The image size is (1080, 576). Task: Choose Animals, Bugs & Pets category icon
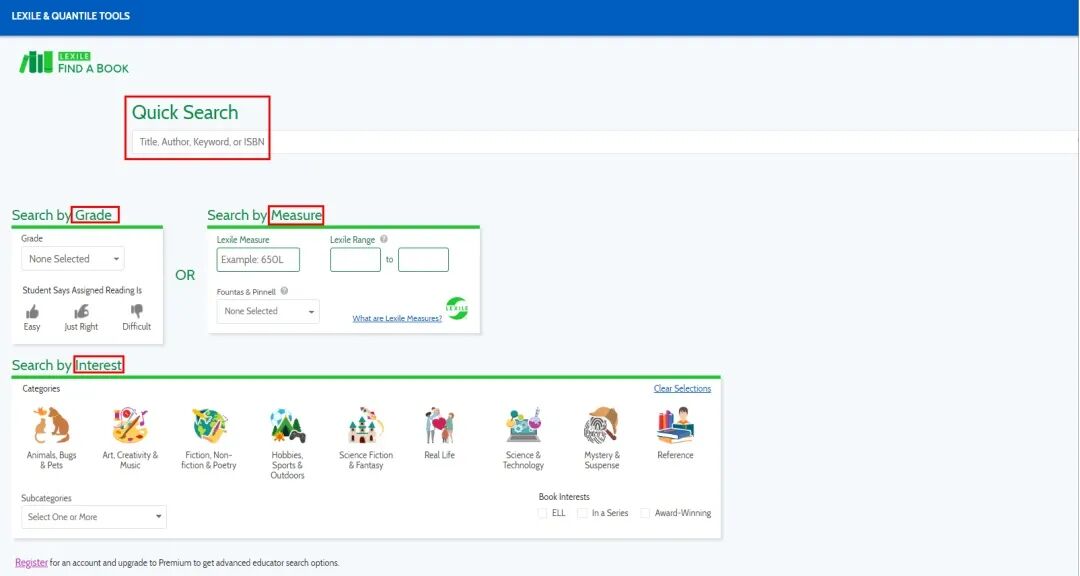coord(52,425)
